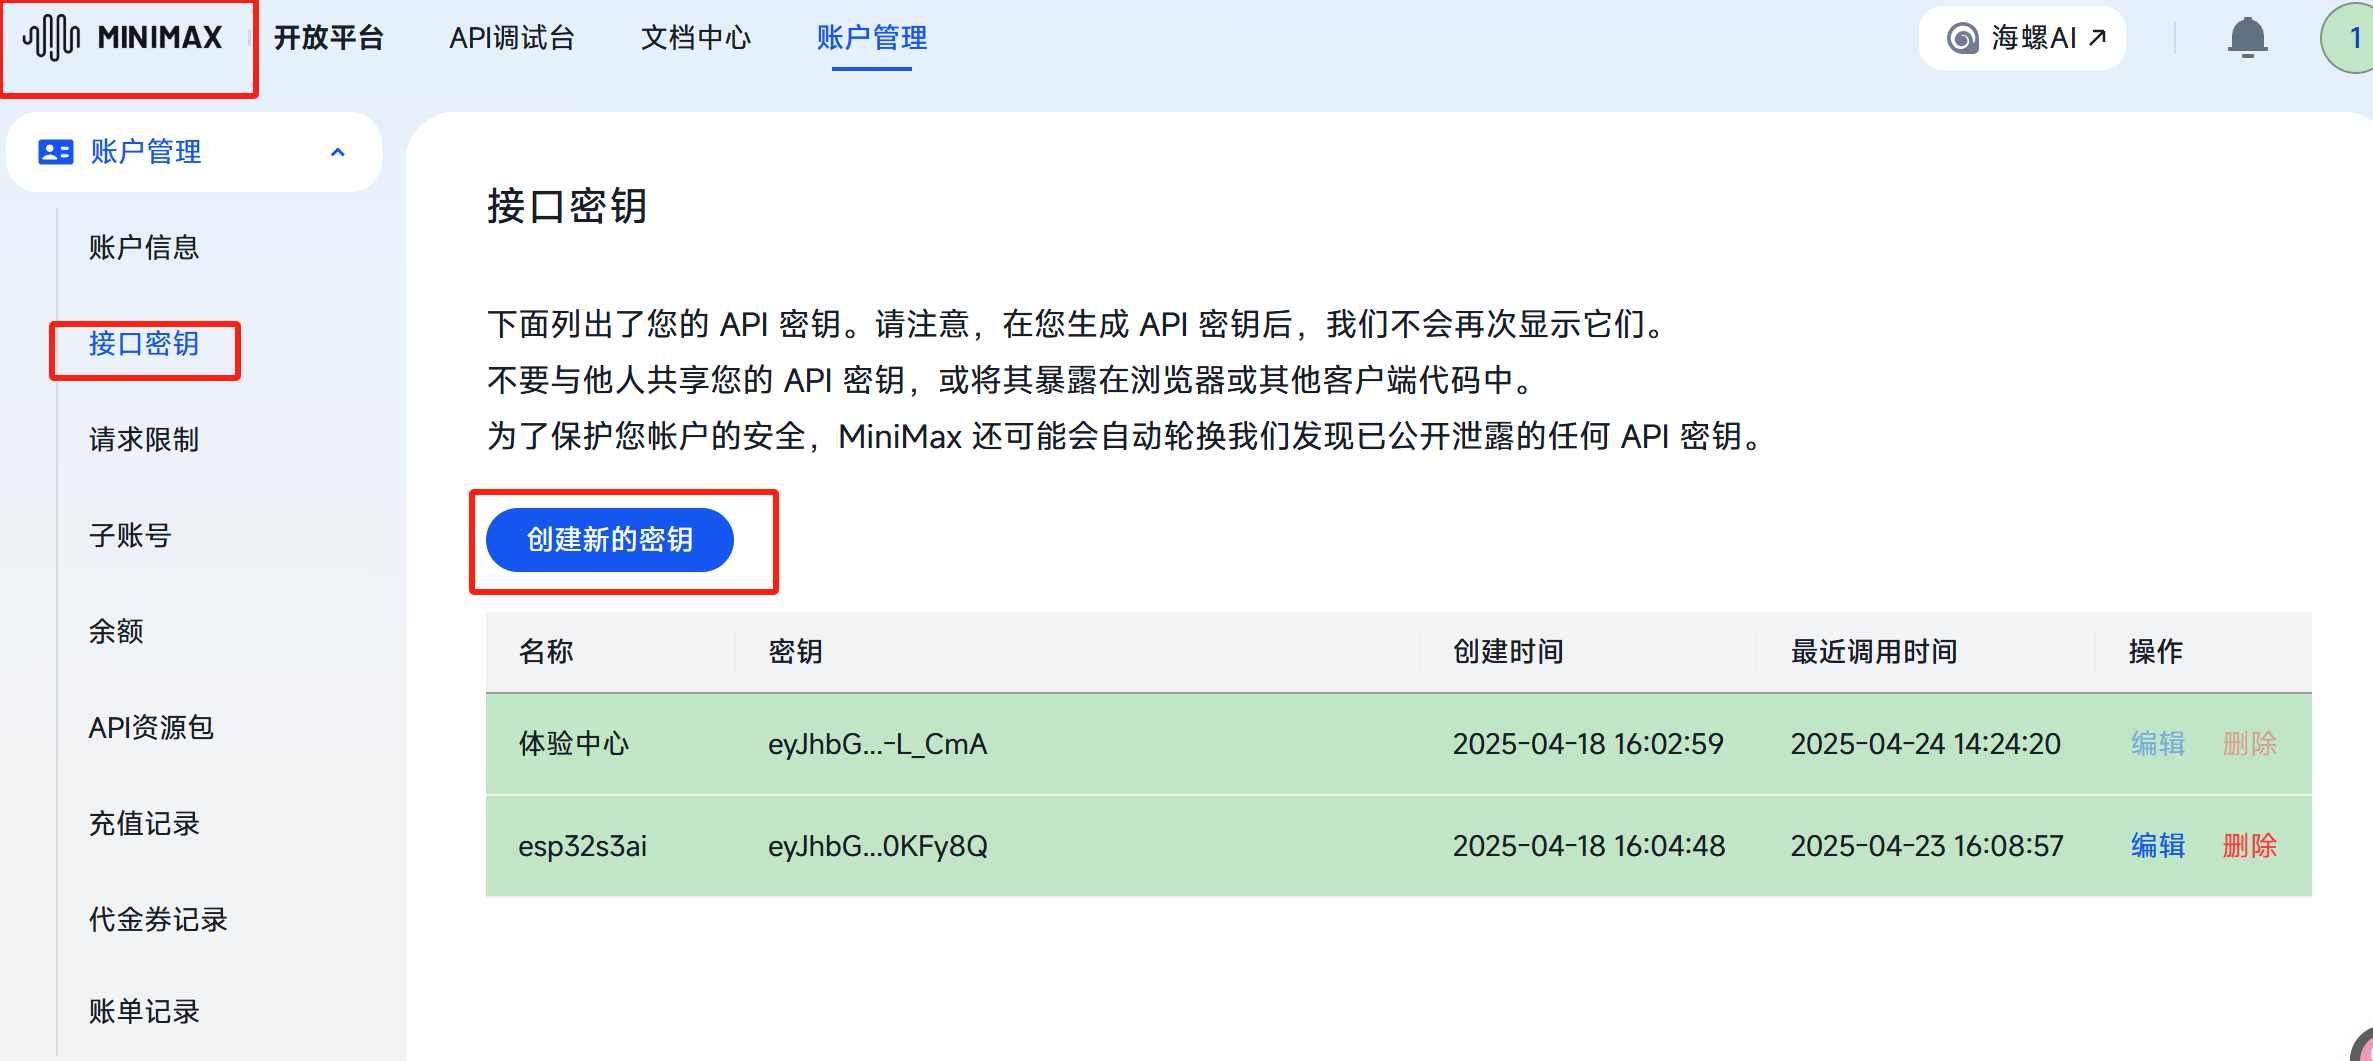The width and height of the screenshot is (2373, 1061).
Task: Edit the 体验中心 key
Action: tap(2157, 744)
